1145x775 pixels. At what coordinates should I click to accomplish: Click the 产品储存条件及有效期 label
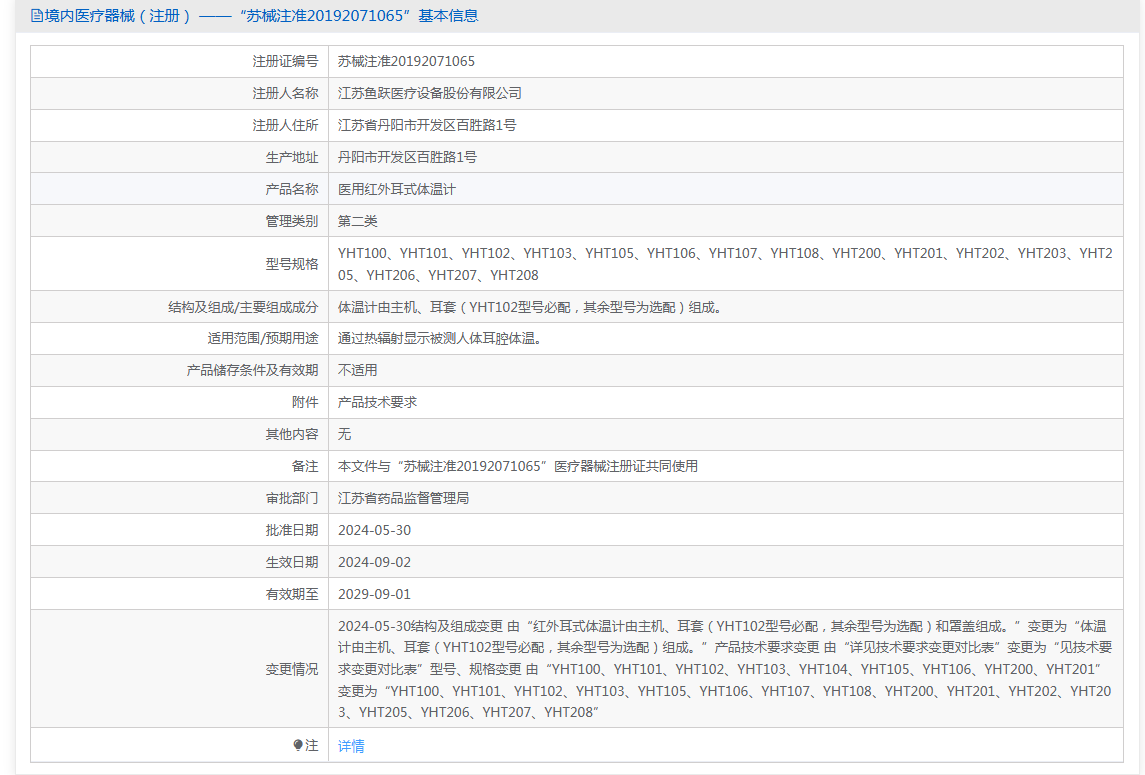(x=253, y=370)
